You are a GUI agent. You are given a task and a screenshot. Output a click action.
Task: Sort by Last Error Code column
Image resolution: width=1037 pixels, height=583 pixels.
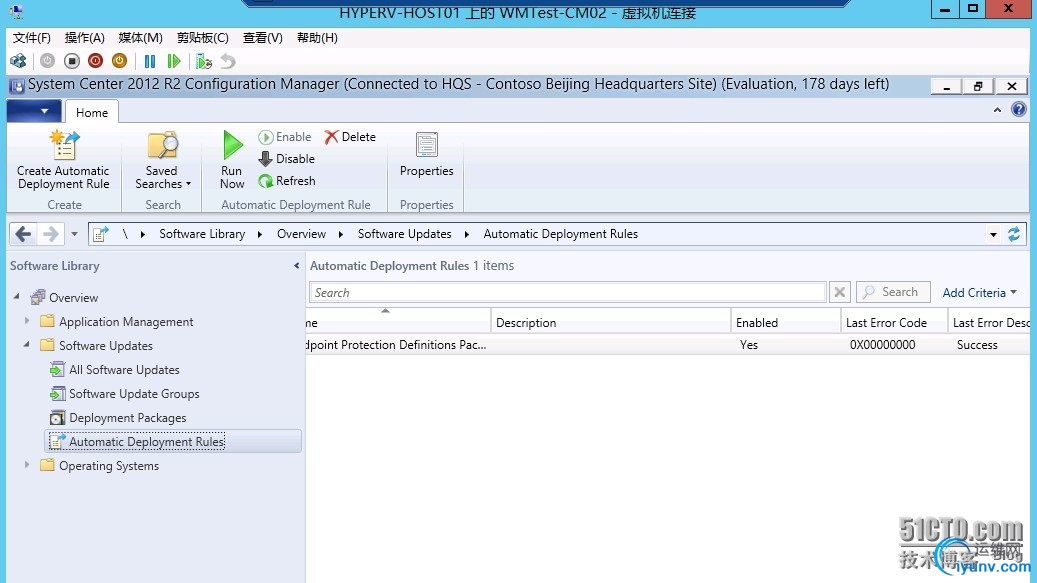tap(893, 323)
